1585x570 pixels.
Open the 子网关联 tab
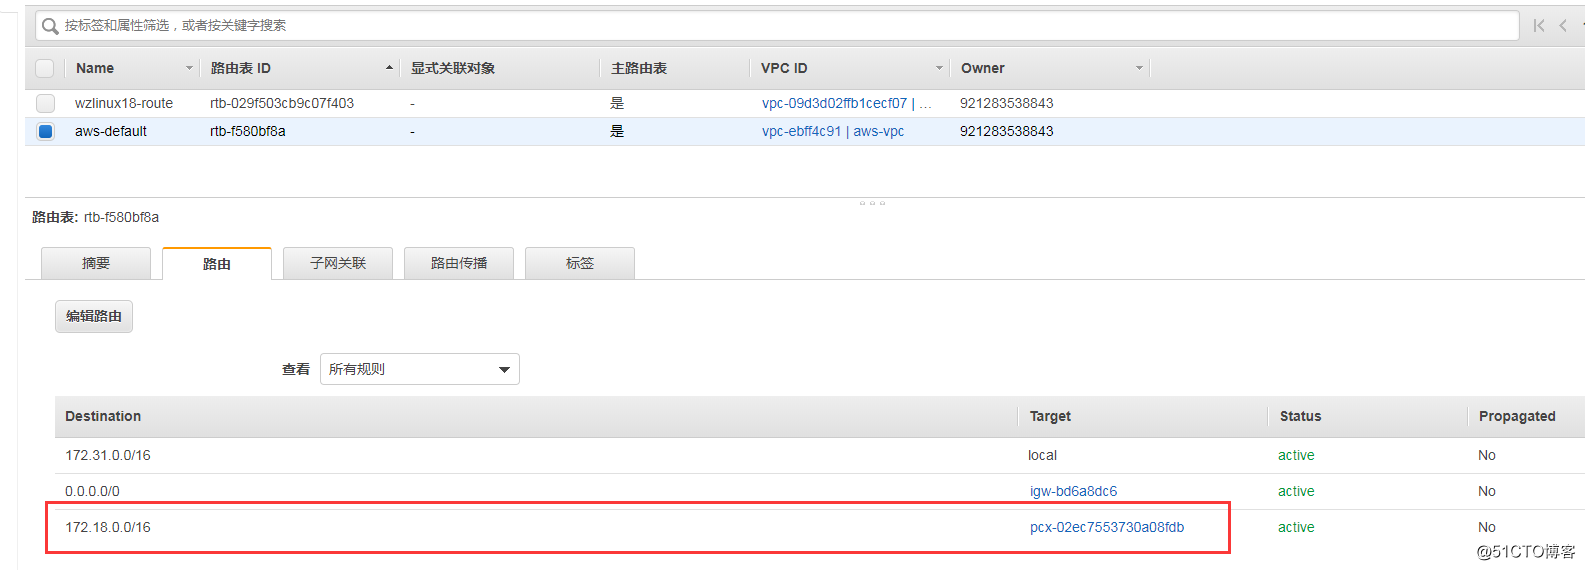338,263
